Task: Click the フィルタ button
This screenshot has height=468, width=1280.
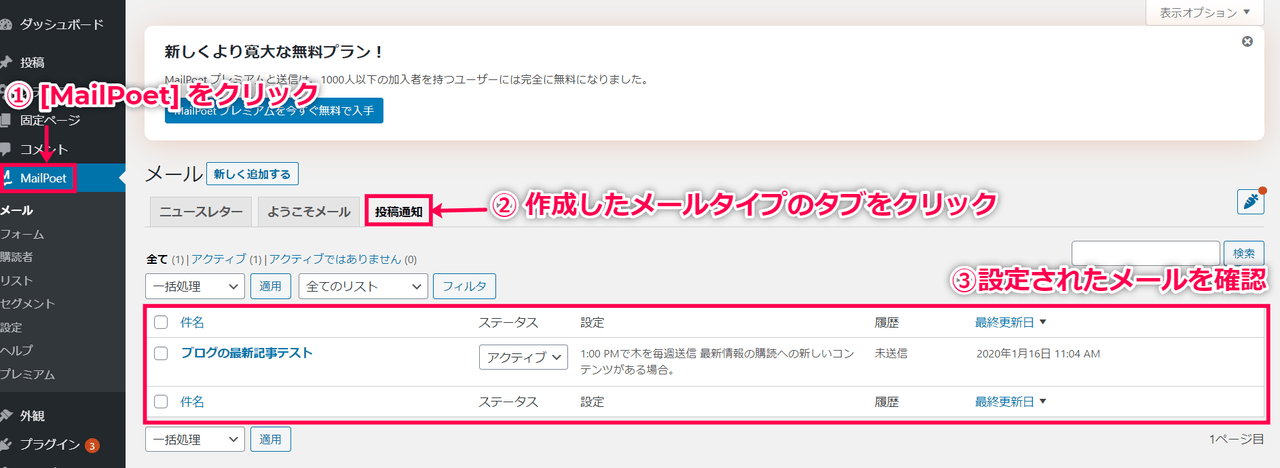Action: (464, 286)
